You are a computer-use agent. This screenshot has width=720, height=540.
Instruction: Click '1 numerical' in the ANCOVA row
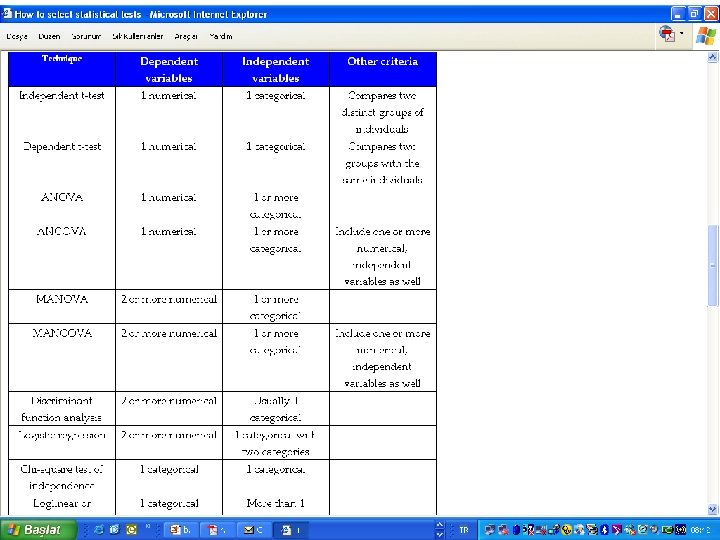point(169,231)
